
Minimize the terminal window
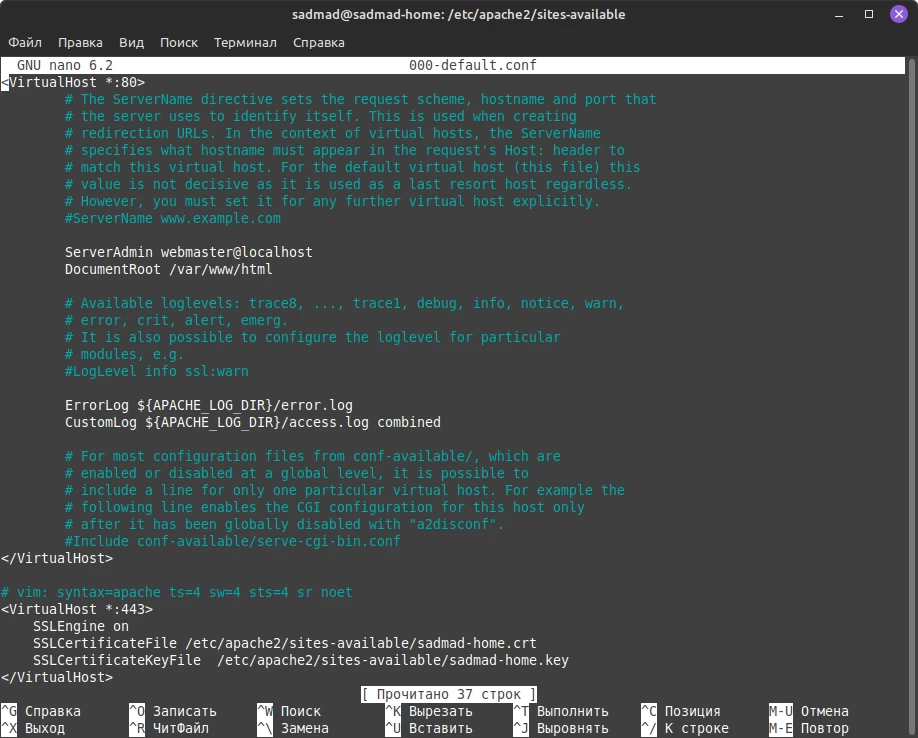click(x=842, y=14)
